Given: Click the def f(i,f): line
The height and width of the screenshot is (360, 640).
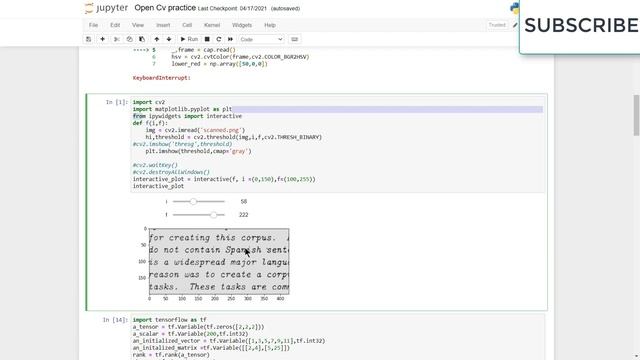Looking at the screenshot, I should tap(150, 123).
